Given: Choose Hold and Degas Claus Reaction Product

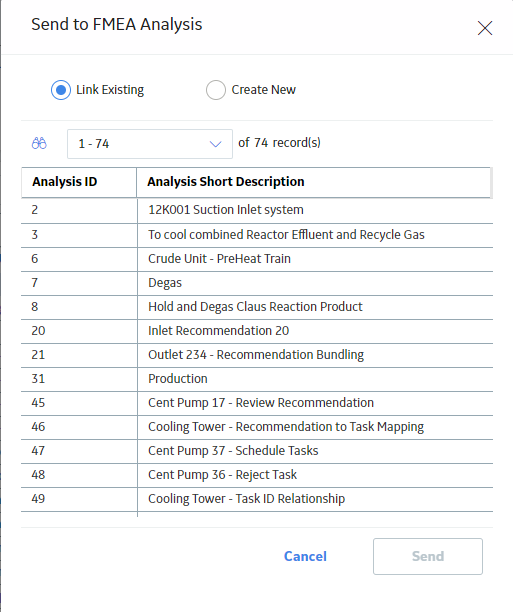Looking at the screenshot, I should 257,307.
